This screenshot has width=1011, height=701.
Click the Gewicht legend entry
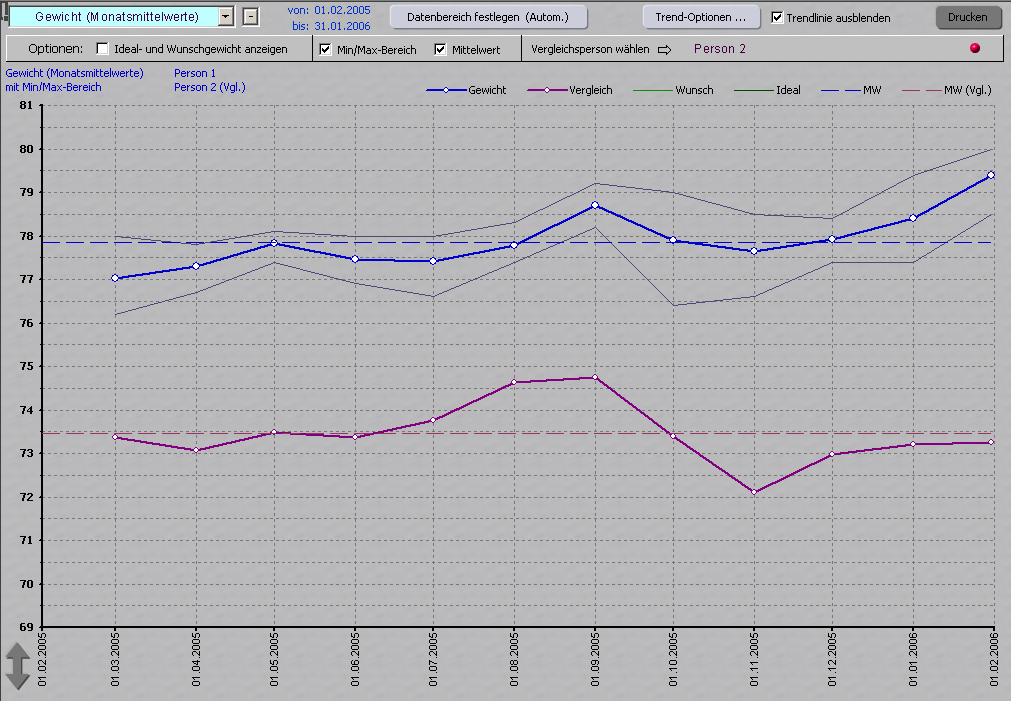[x=466, y=90]
